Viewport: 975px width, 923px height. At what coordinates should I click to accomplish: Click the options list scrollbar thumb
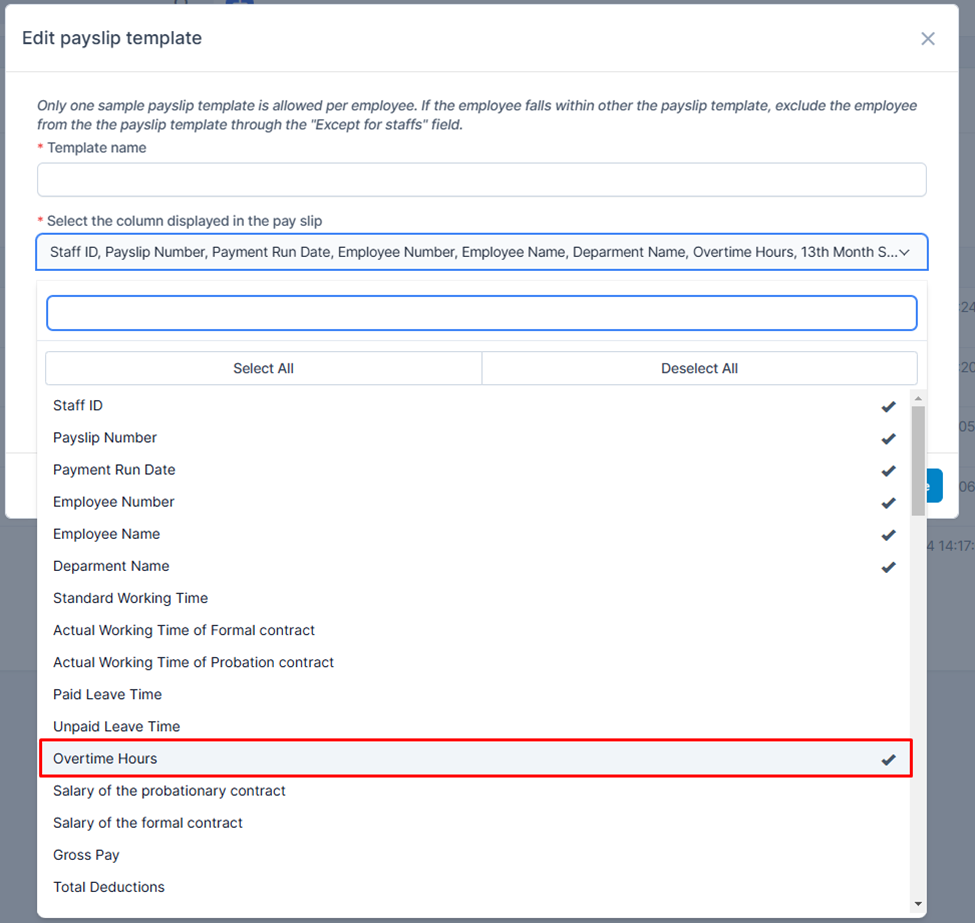[918, 460]
